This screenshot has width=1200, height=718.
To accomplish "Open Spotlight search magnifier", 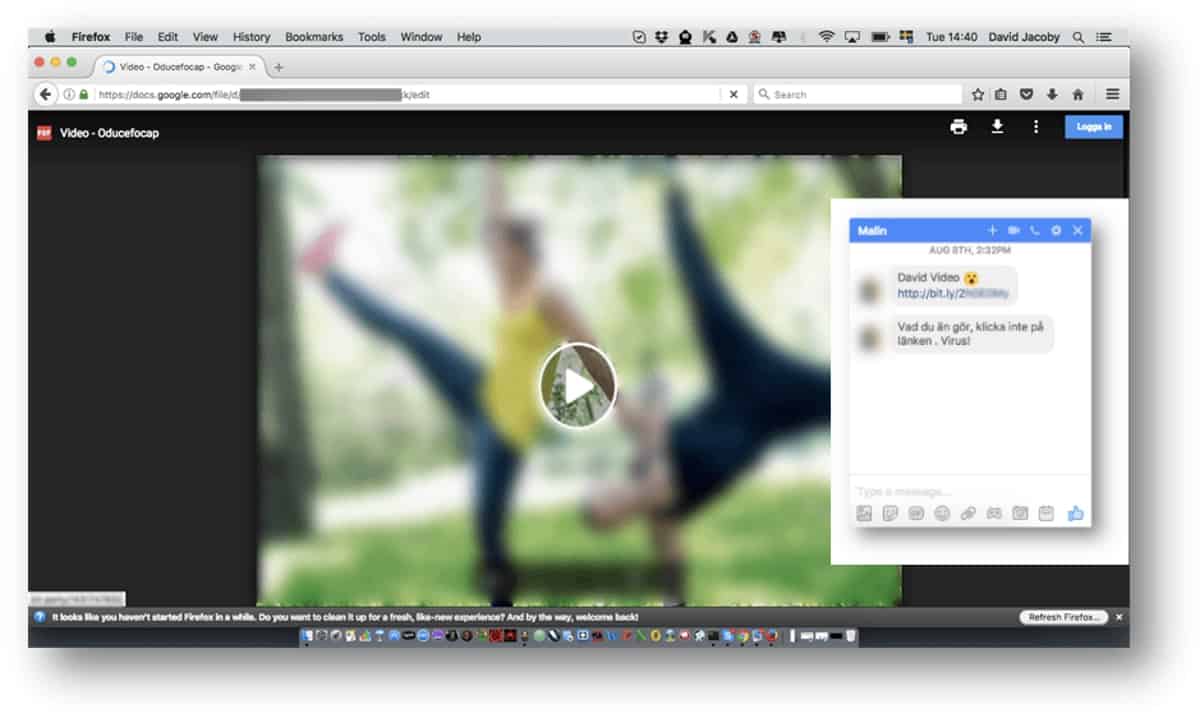I will 1079,37.
